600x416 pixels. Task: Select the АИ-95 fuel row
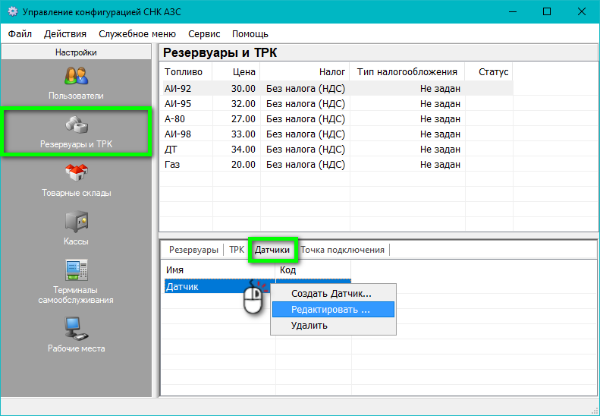pos(178,102)
